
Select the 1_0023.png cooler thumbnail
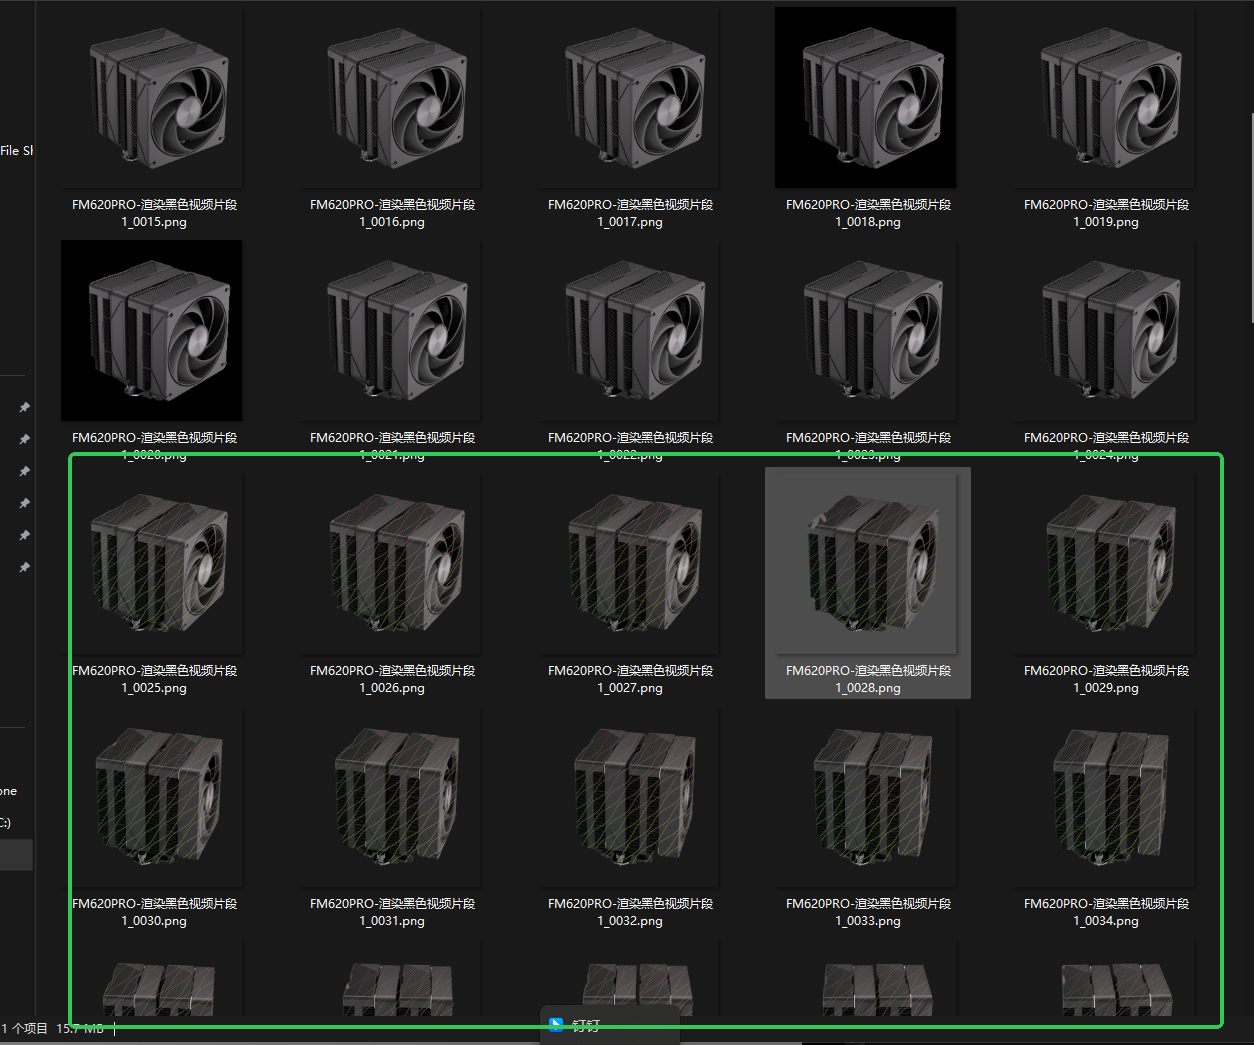(x=865, y=330)
